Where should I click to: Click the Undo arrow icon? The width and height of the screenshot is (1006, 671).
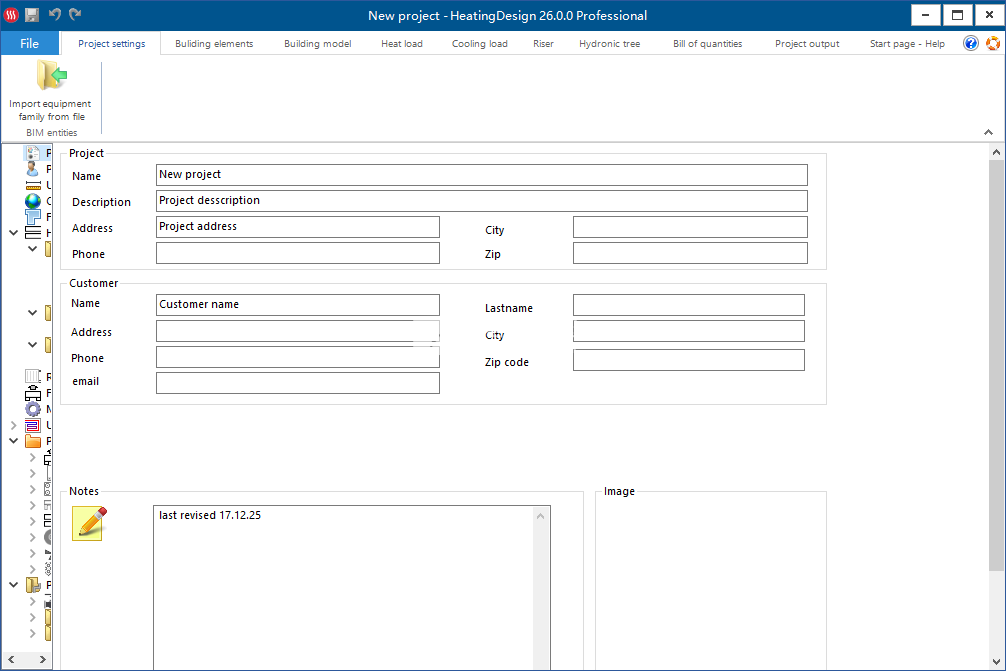55,15
